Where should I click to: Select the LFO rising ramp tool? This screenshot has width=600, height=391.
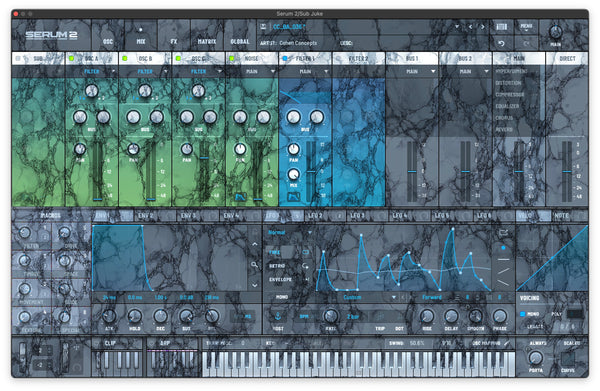(503, 271)
